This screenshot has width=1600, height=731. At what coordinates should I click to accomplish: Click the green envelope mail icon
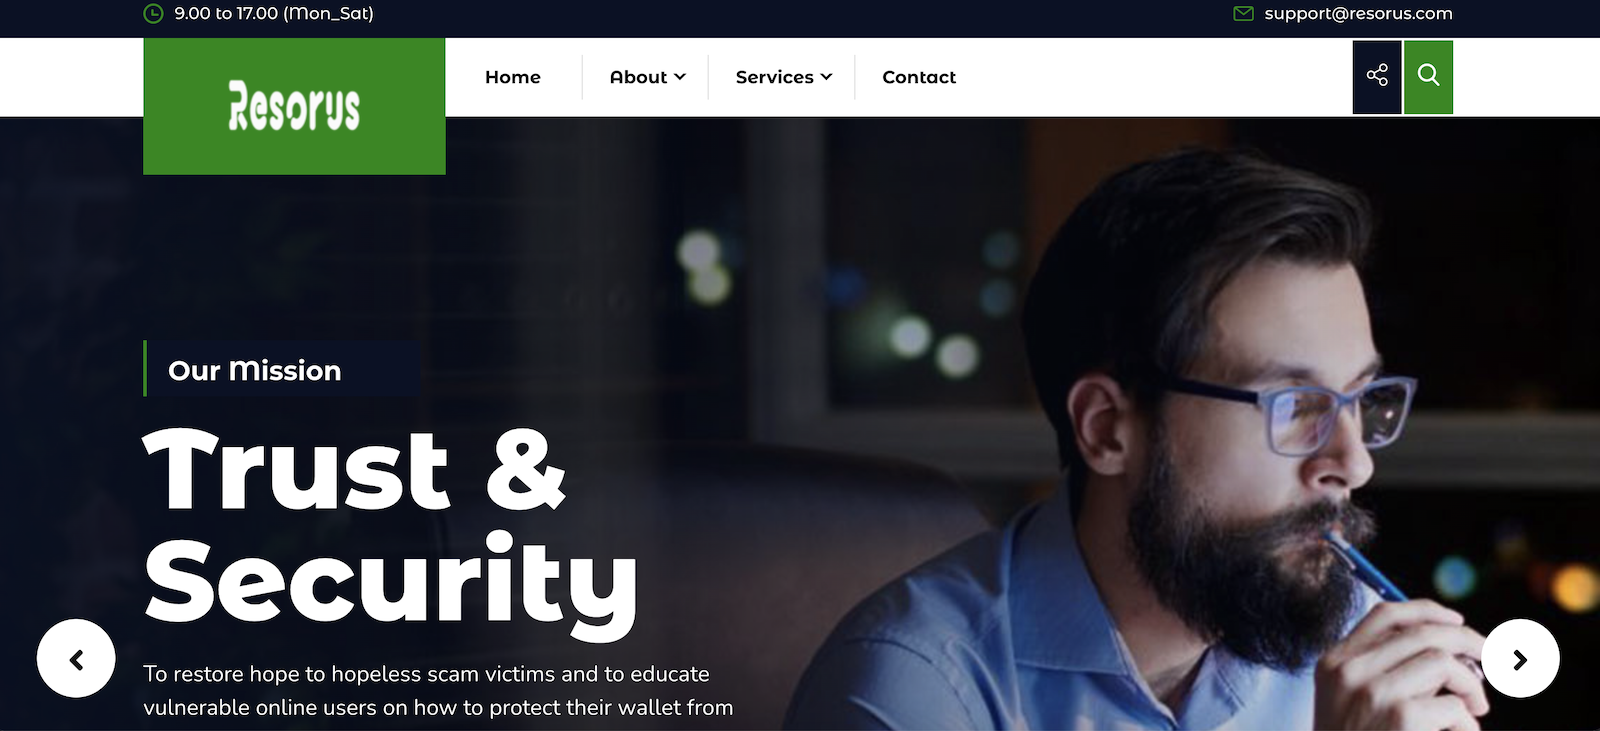tap(1243, 14)
